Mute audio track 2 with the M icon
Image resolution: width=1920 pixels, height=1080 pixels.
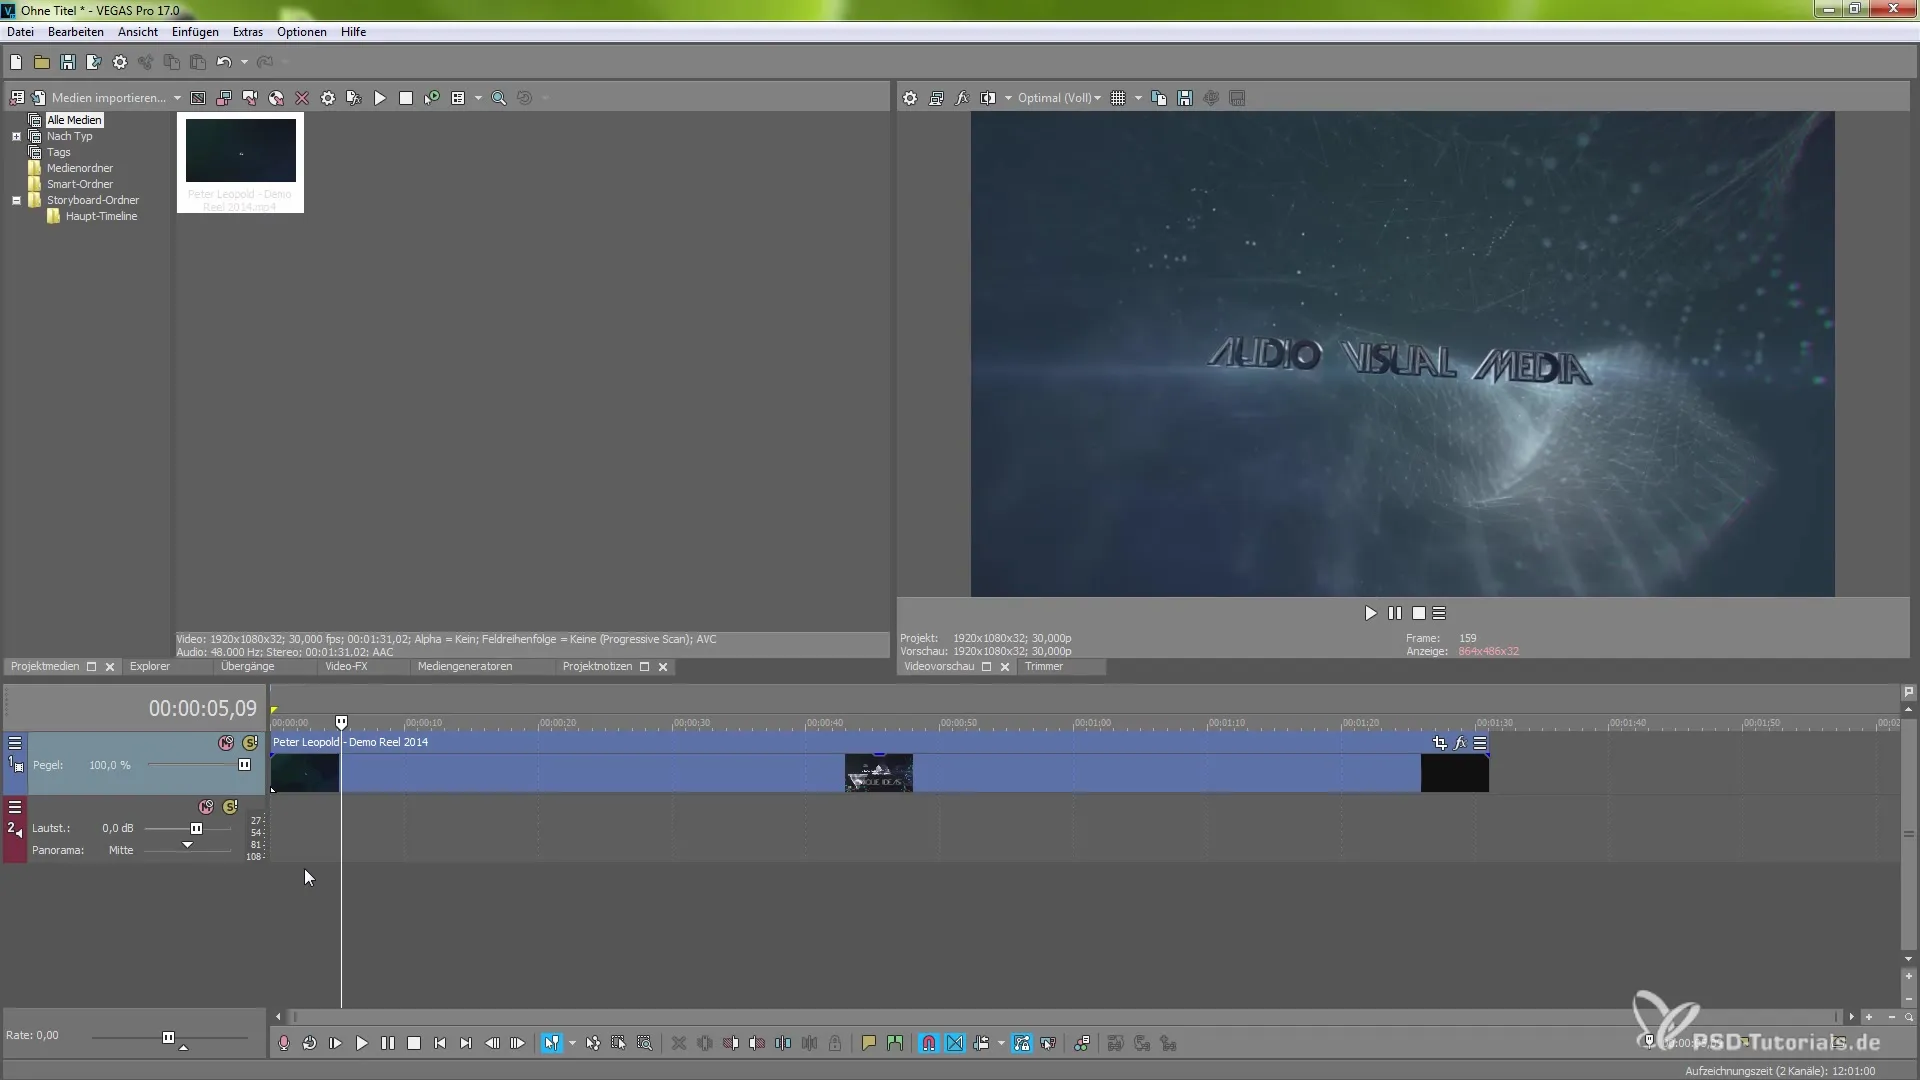(x=206, y=807)
